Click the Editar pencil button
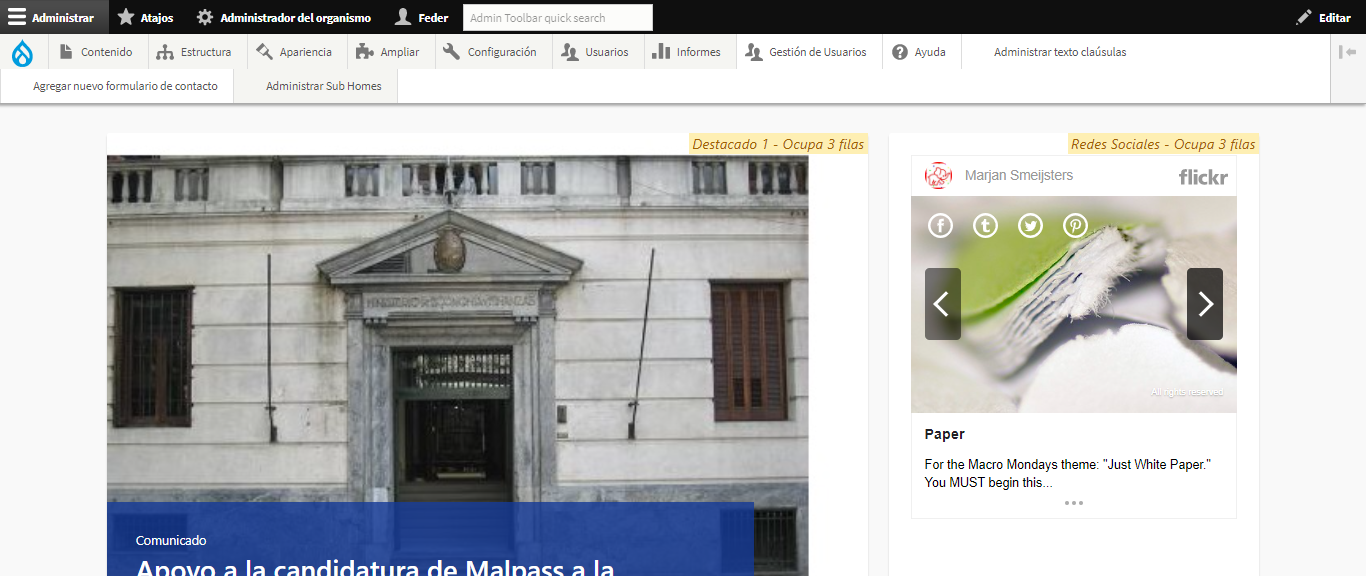 coord(1323,17)
